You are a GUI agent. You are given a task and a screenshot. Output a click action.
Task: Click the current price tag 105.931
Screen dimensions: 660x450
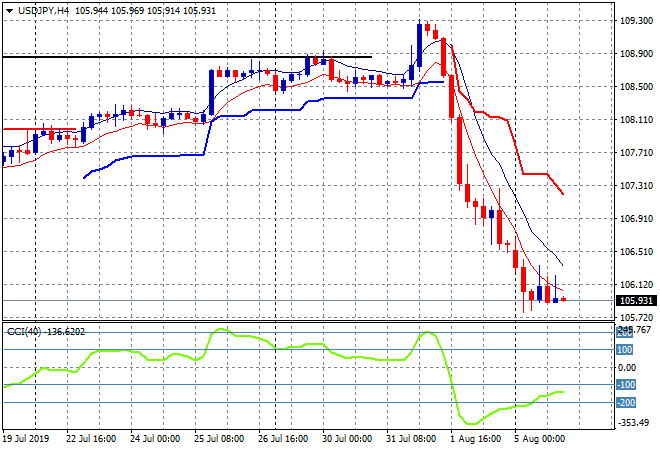(636, 301)
